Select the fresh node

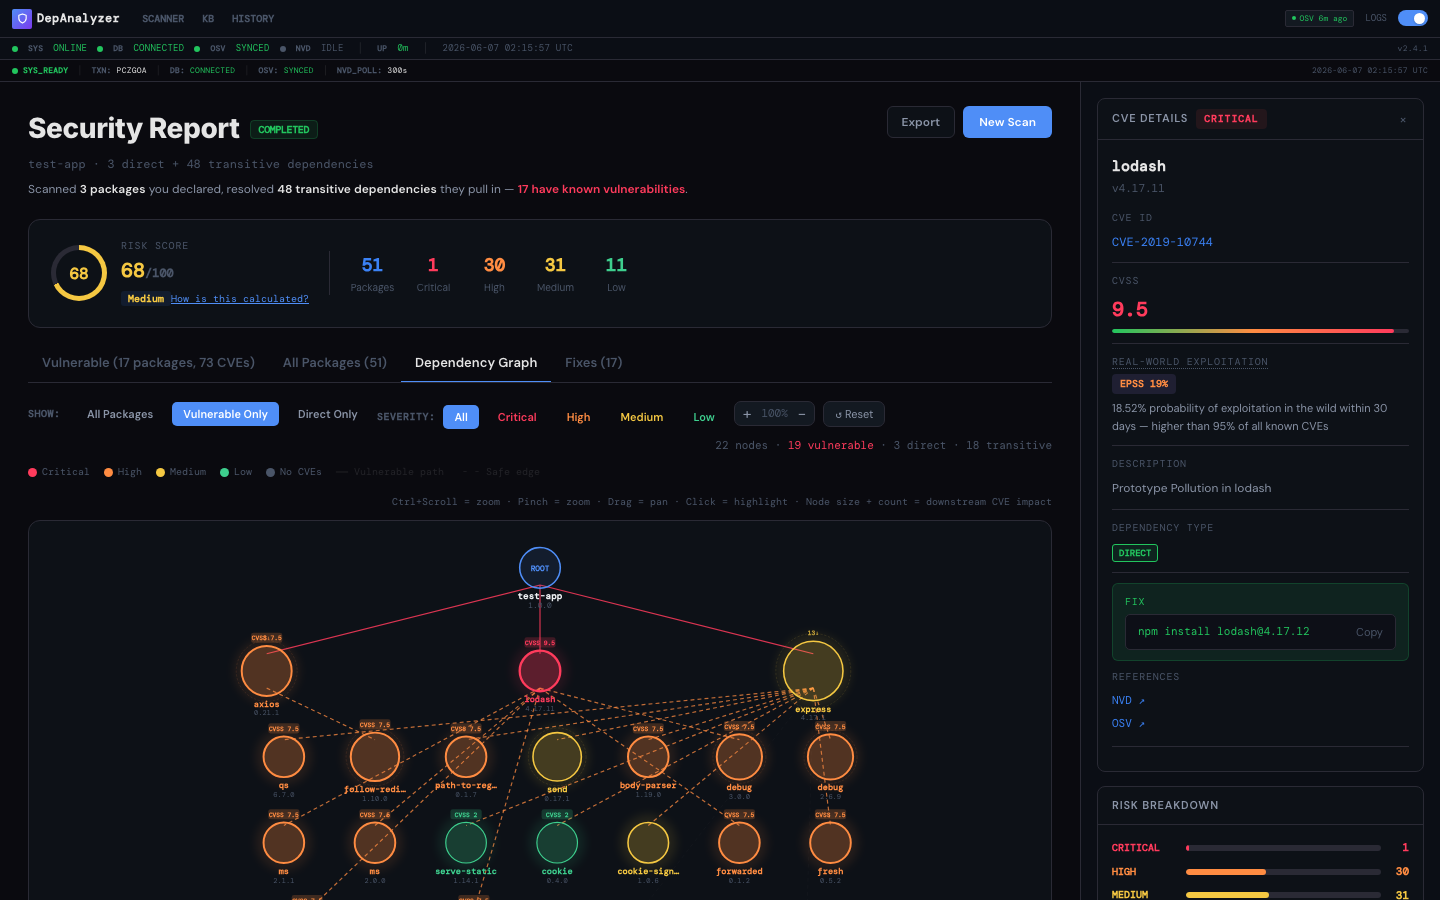830,843
